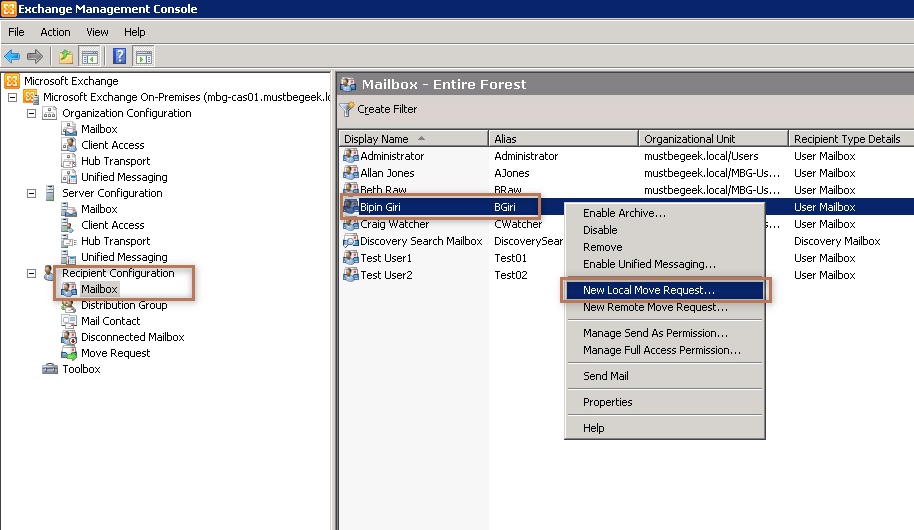
Task: Select Help in the context menu
Action: point(665,428)
